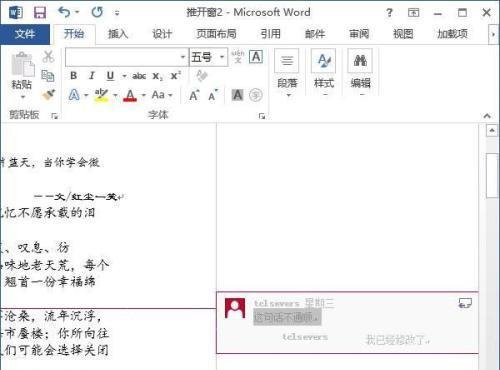Image resolution: width=500 pixels, height=370 pixels.
Task: Expand the highlight color dropdown arrow
Action: coord(115,95)
